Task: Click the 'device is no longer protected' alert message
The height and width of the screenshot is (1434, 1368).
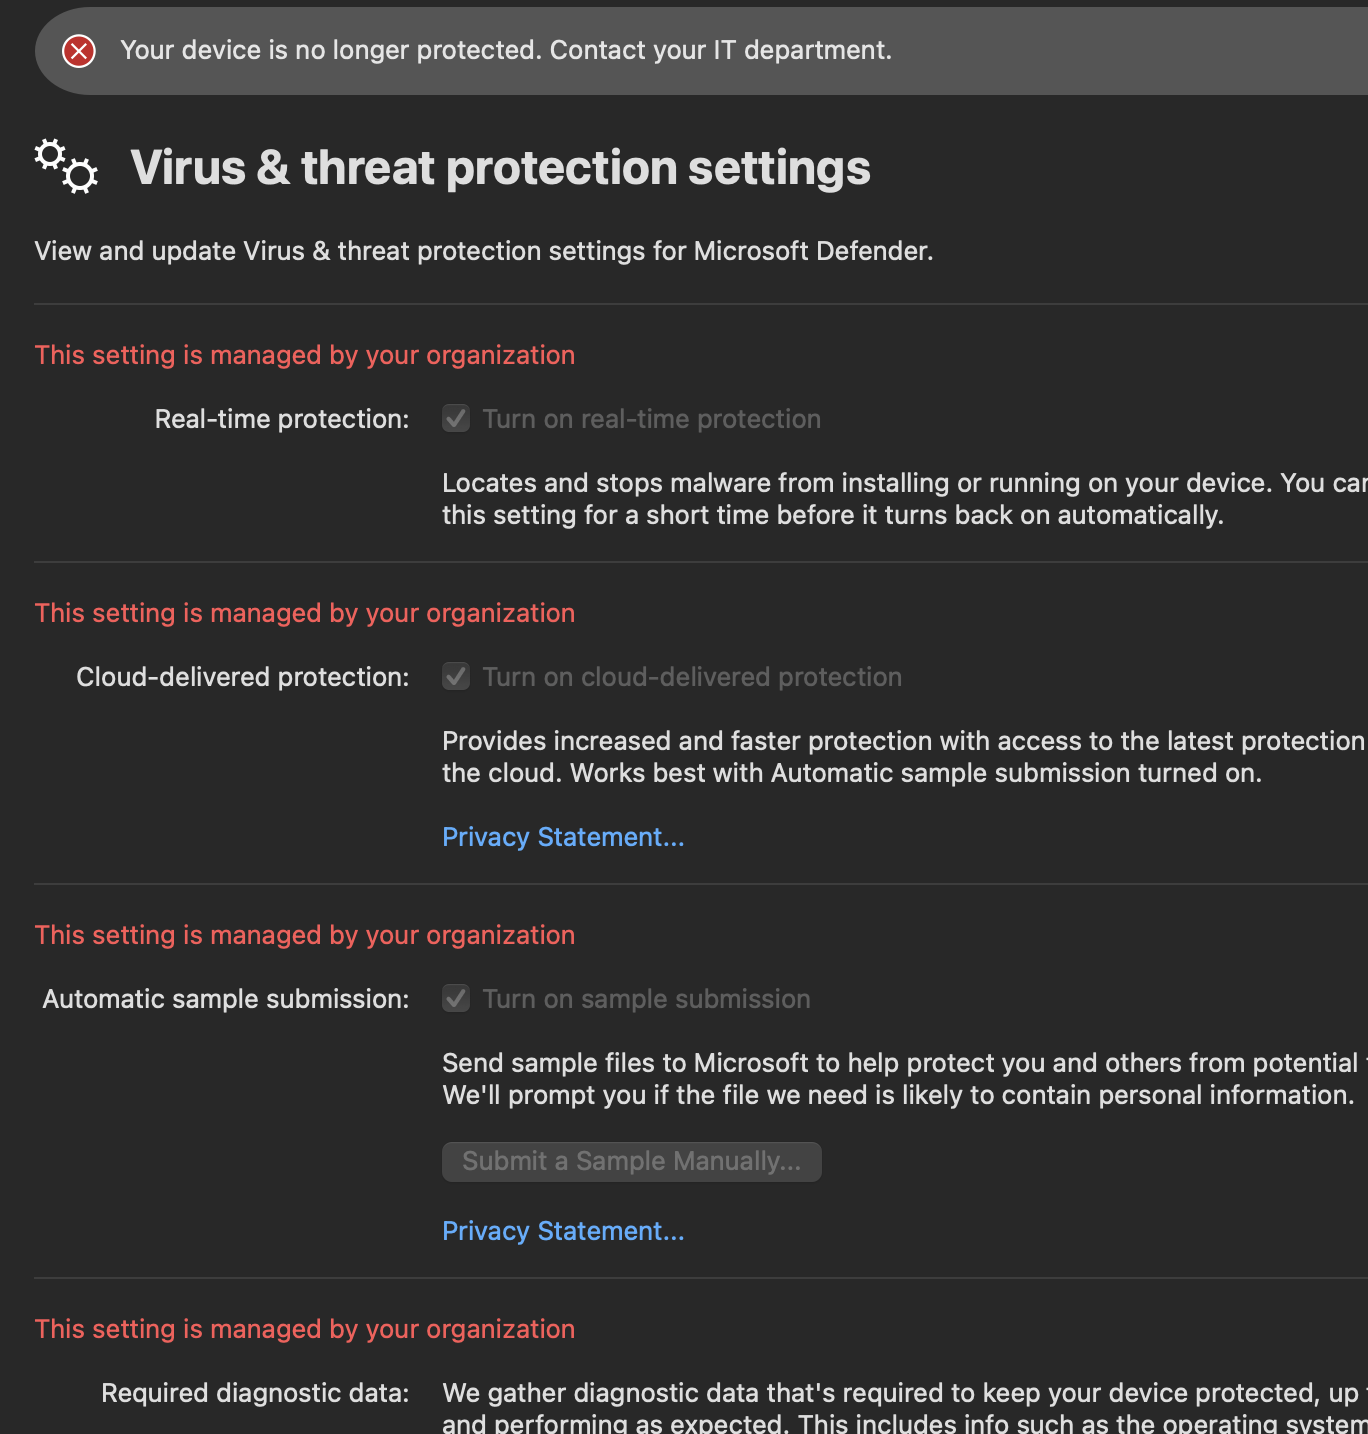Action: click(505, 51)
